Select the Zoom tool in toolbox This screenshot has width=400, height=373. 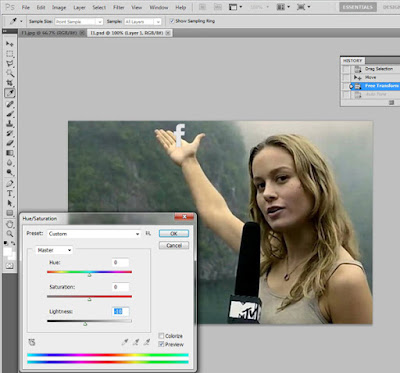pyautogui.click(x=10, y=234)
